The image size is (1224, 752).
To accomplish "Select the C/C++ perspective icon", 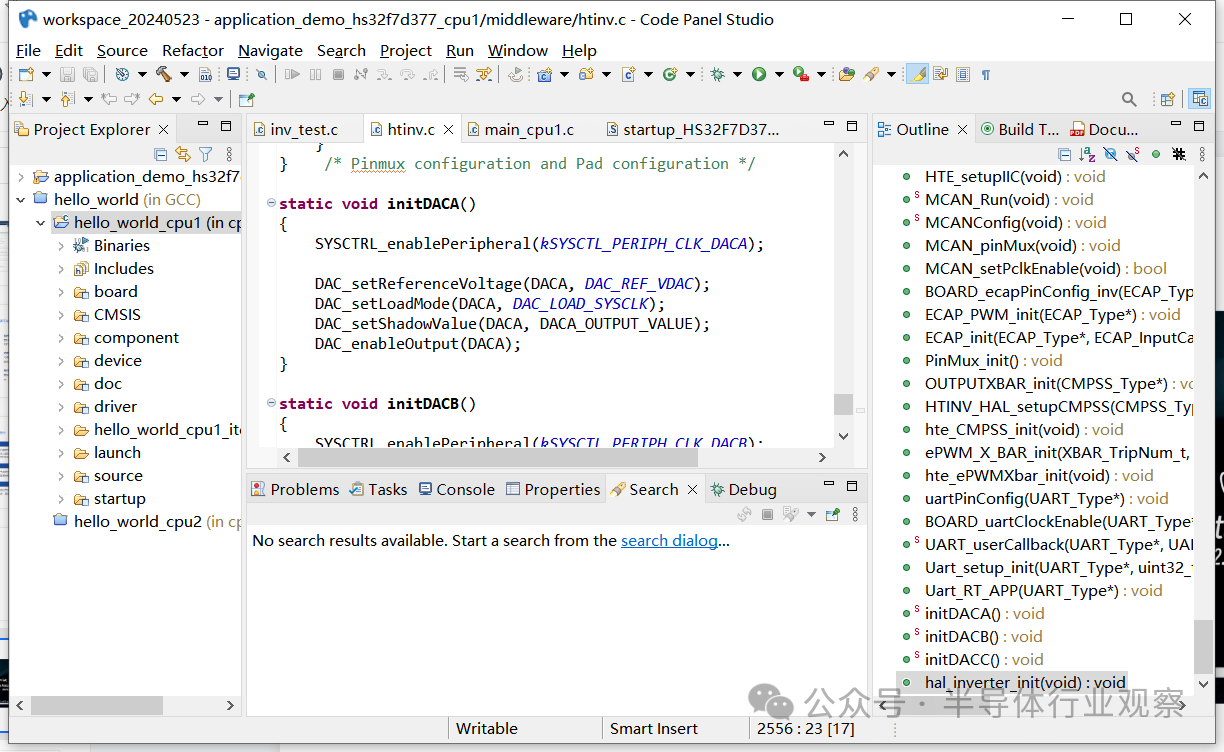I will coord(1200,99).
